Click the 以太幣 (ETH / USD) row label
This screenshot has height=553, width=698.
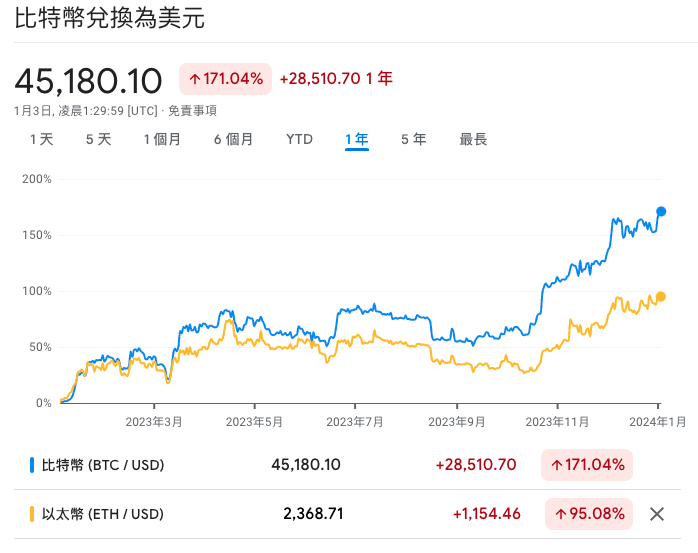[102, 514]
